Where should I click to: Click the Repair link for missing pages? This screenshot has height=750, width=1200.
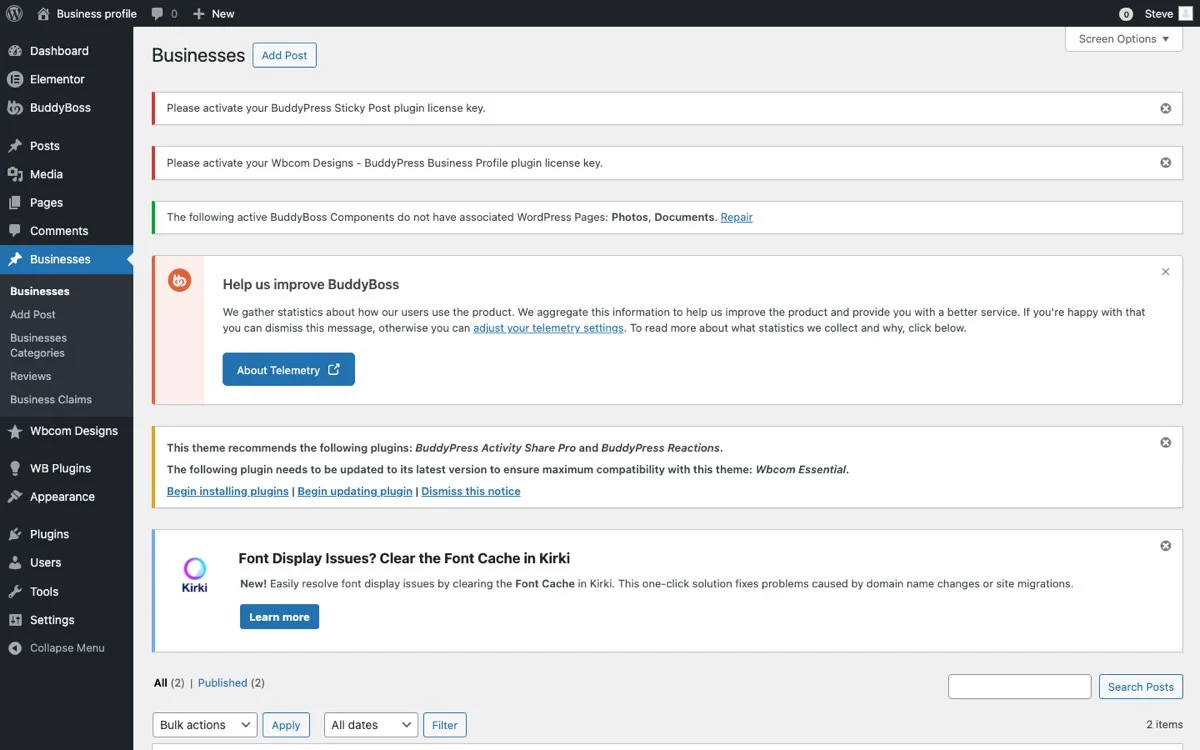click(x=736, y=217)
